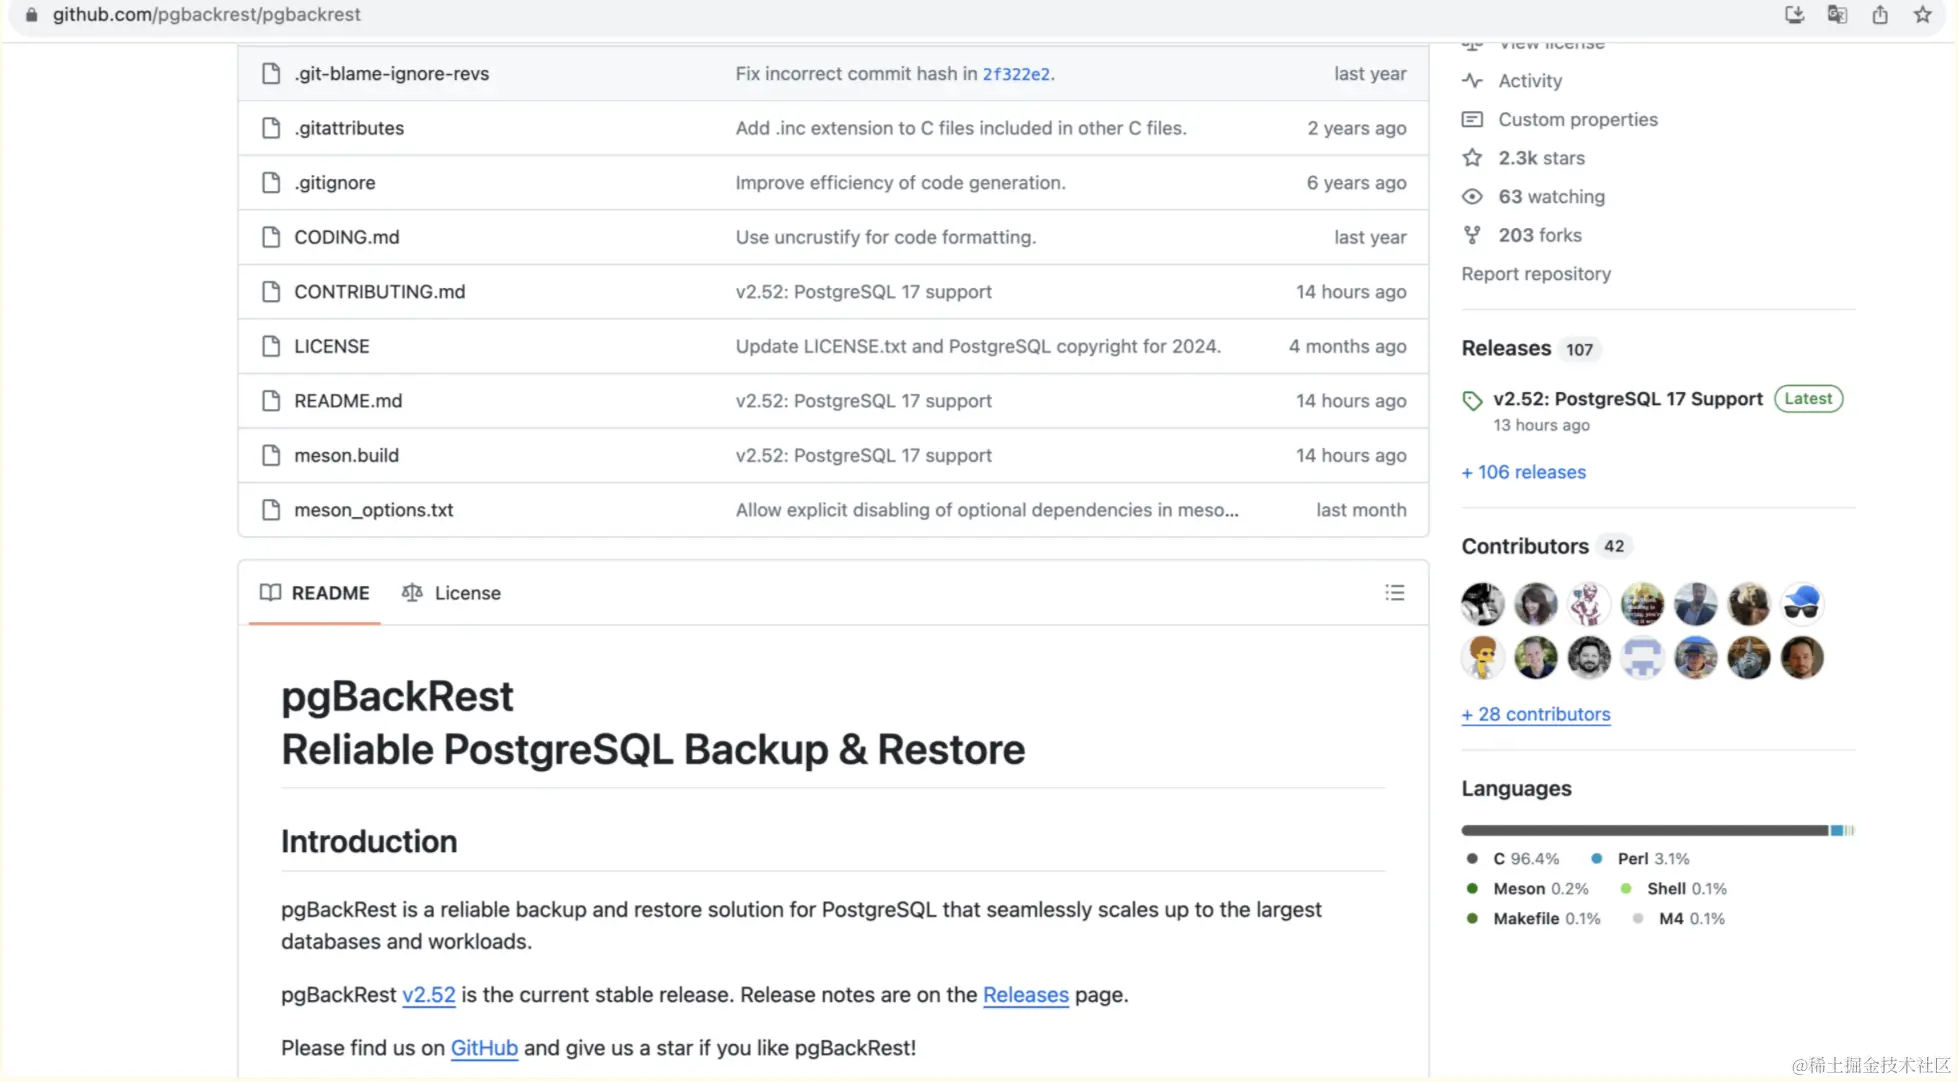Screen dimensions: 1958x1082
Task: Click the install app icon in address bar
Action: (x=1794, y=15)
